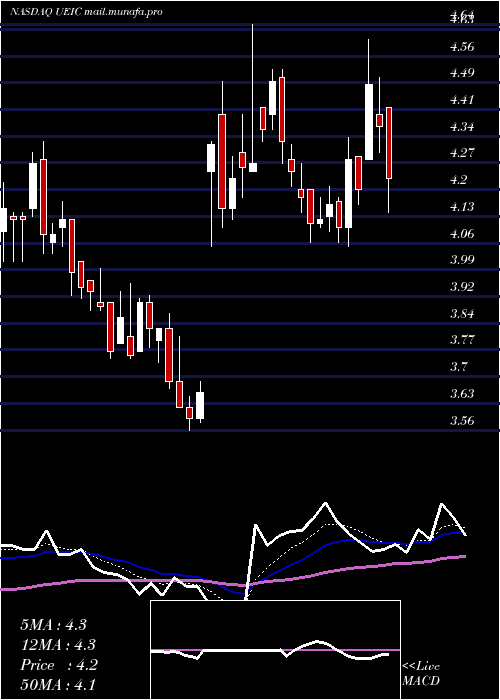Click the Price : 4.2 readout

[59, 665]
